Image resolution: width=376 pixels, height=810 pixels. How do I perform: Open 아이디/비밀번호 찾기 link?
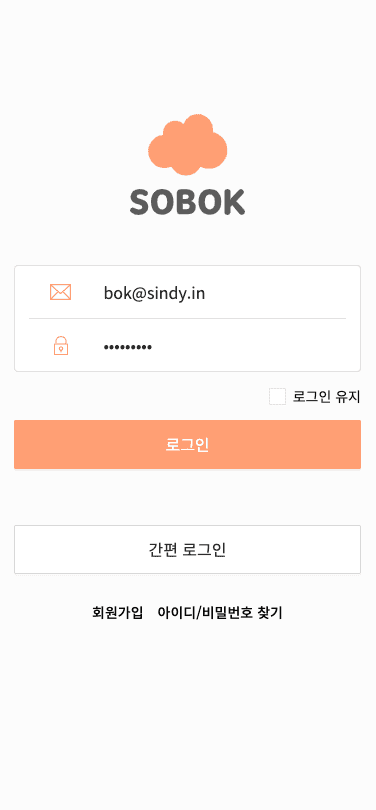(x=220, y=613)
